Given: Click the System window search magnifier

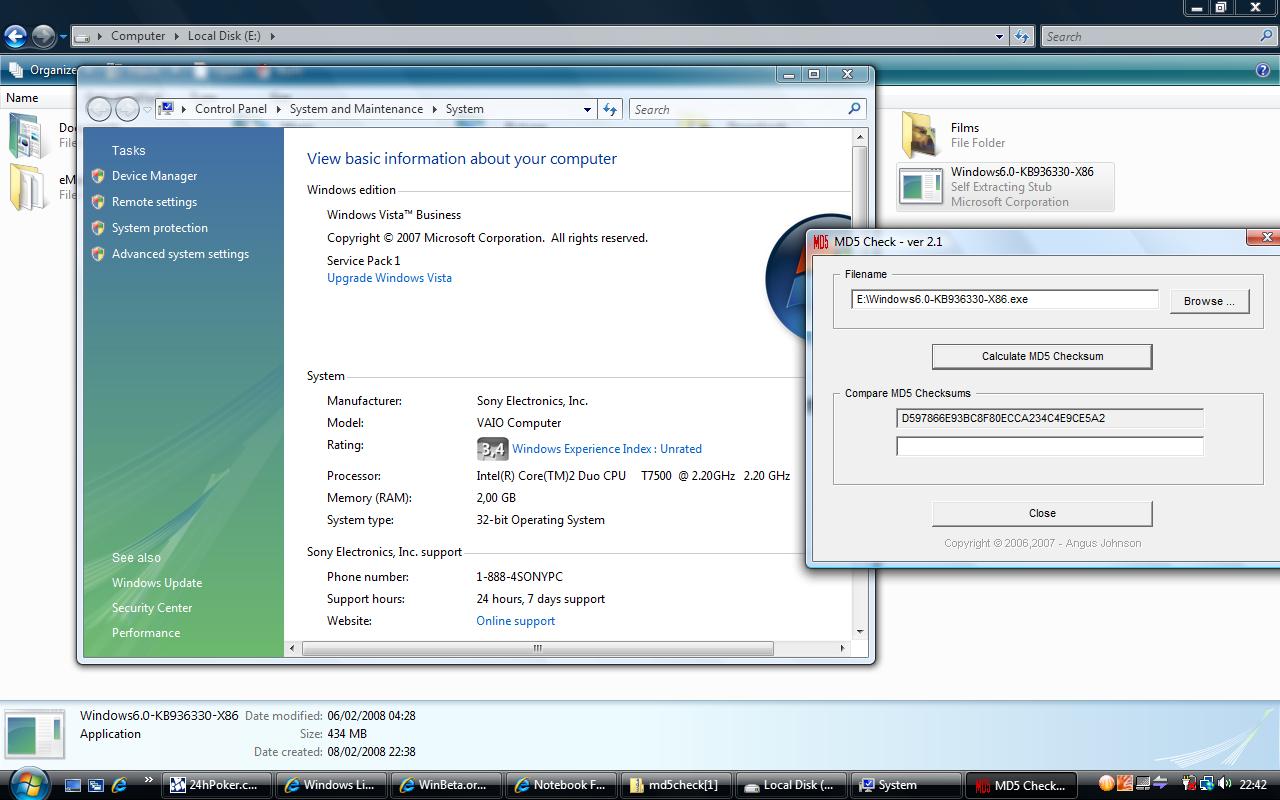Looking at the screenshot, I should pyautogui.click(x=854, y=109).
